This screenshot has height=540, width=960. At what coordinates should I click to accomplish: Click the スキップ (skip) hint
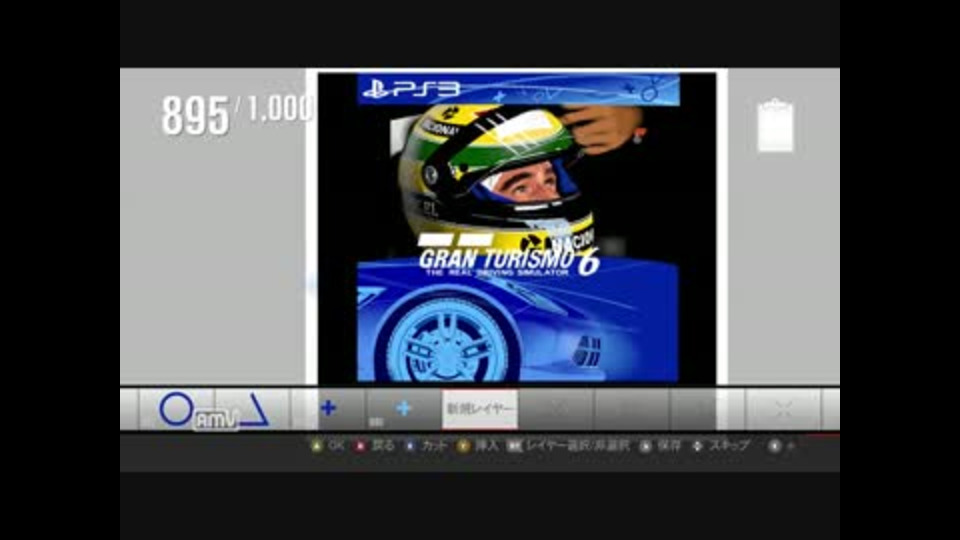coord(729,446)
